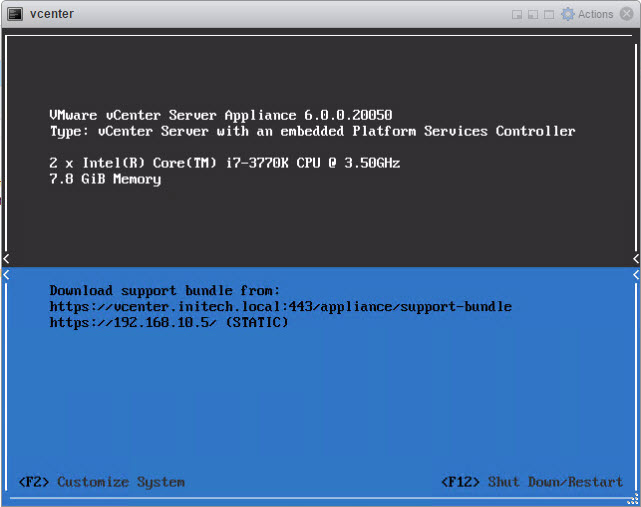Click the 192.168.10.5 static address URL
The width and height of the screenshot is (641, 507).
pyautogui.click(x=168, y=323)
